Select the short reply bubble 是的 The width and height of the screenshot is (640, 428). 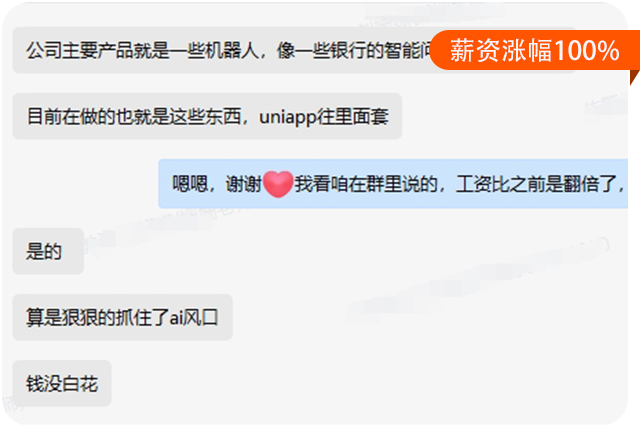tap(48, 251)
